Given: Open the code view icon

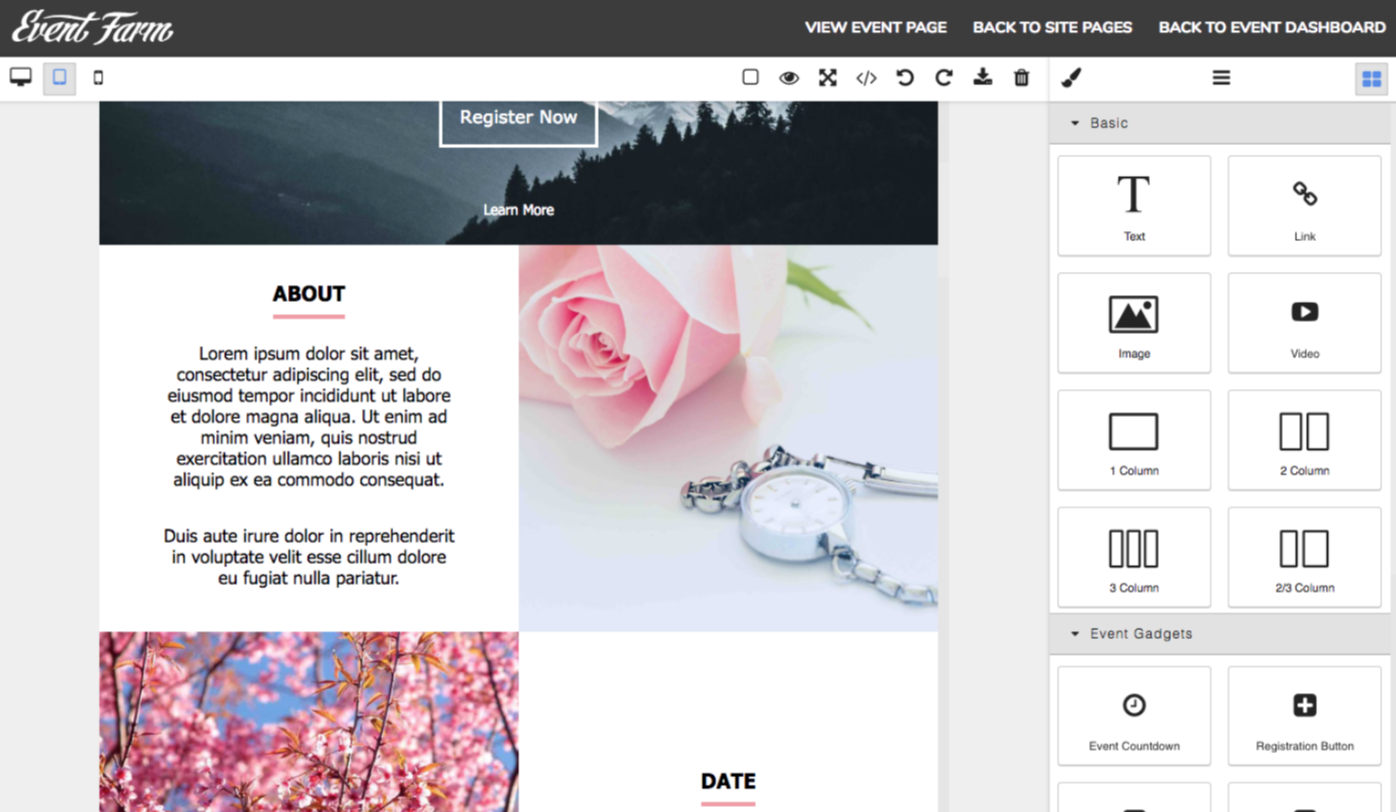Looking at the screenshot, I should point(866,78).
